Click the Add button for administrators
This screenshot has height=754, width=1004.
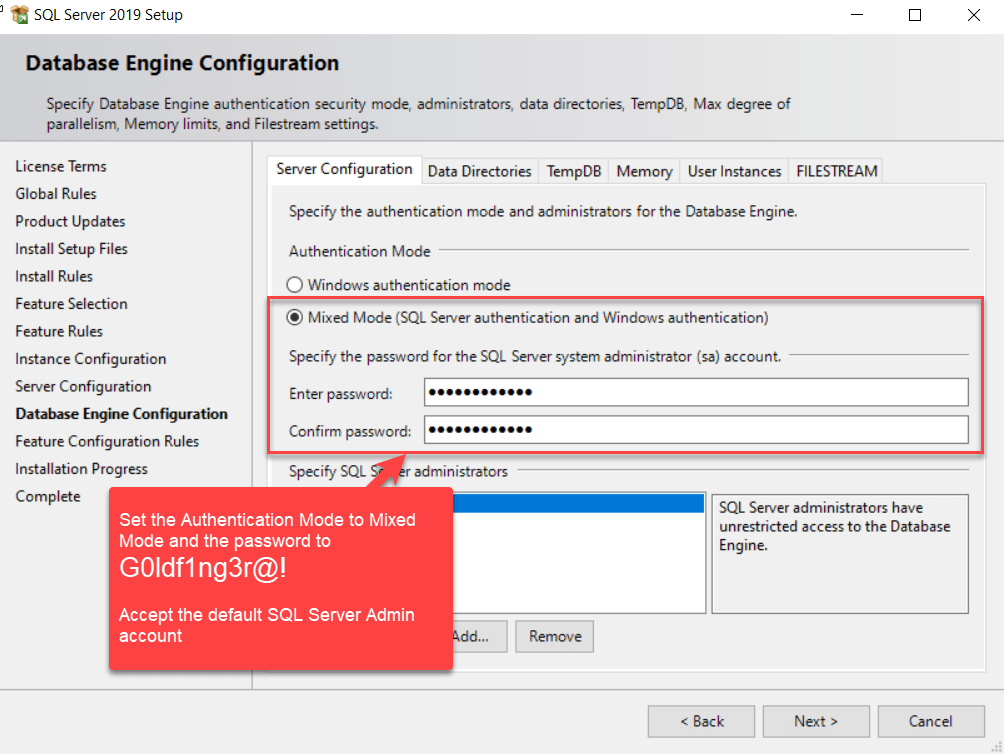click(477, 636)
